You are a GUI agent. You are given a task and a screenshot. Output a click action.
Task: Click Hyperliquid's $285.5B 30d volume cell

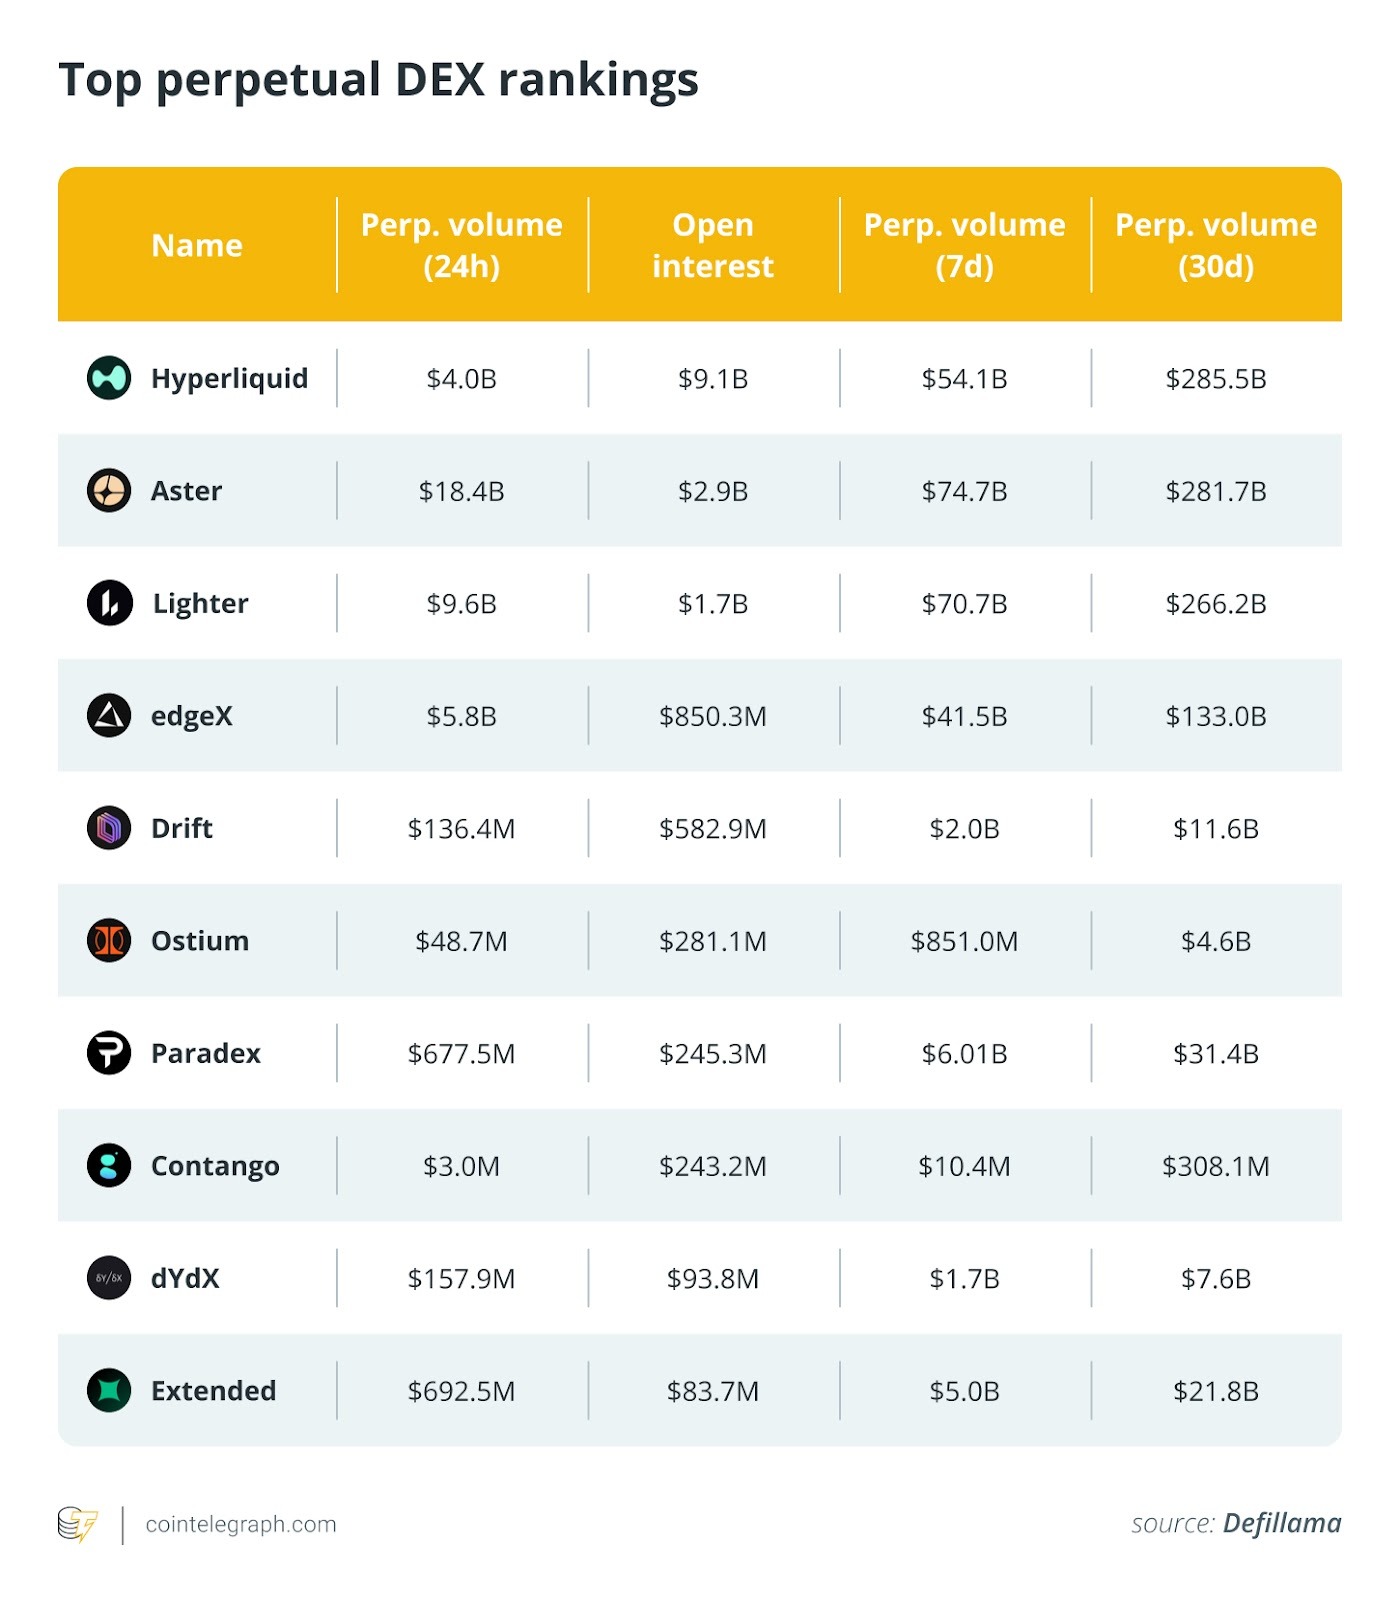(1216, 379)
